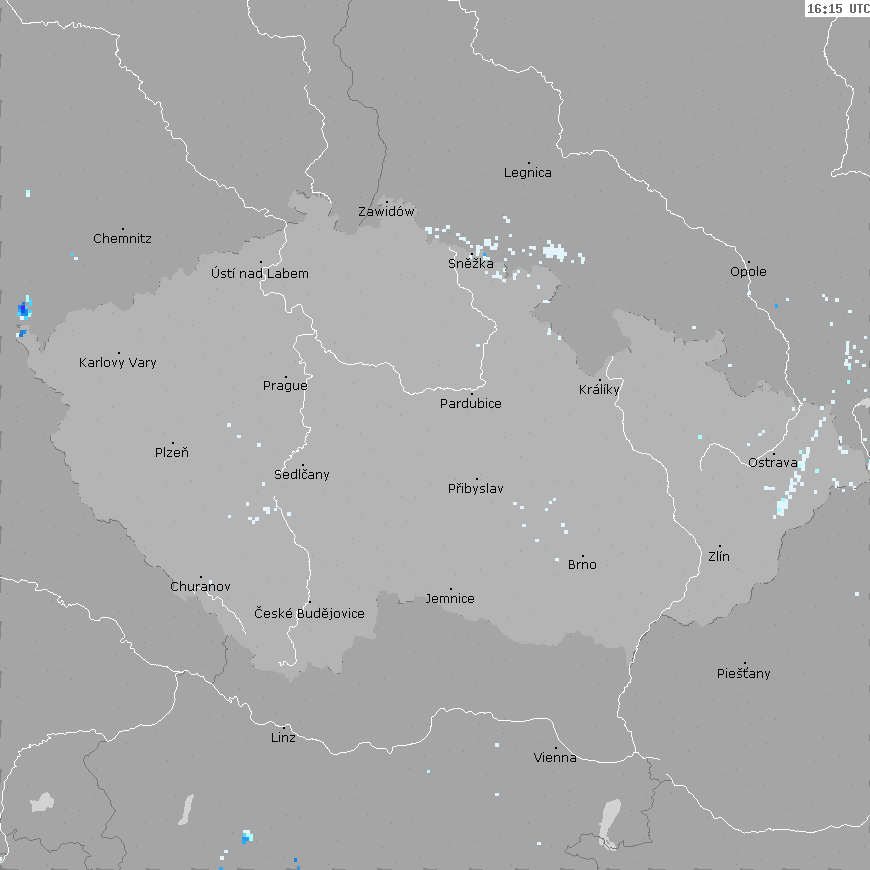Select the Linz city label

point(283,737)
